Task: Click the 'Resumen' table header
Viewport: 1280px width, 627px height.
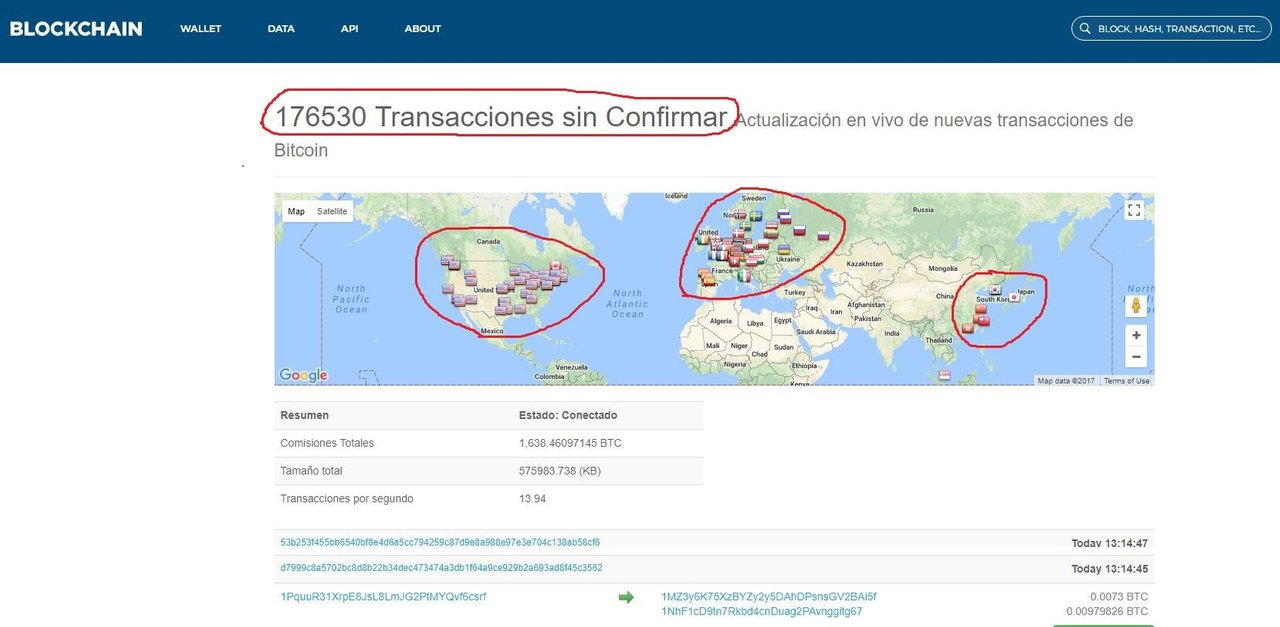Action: pos(304,415)
